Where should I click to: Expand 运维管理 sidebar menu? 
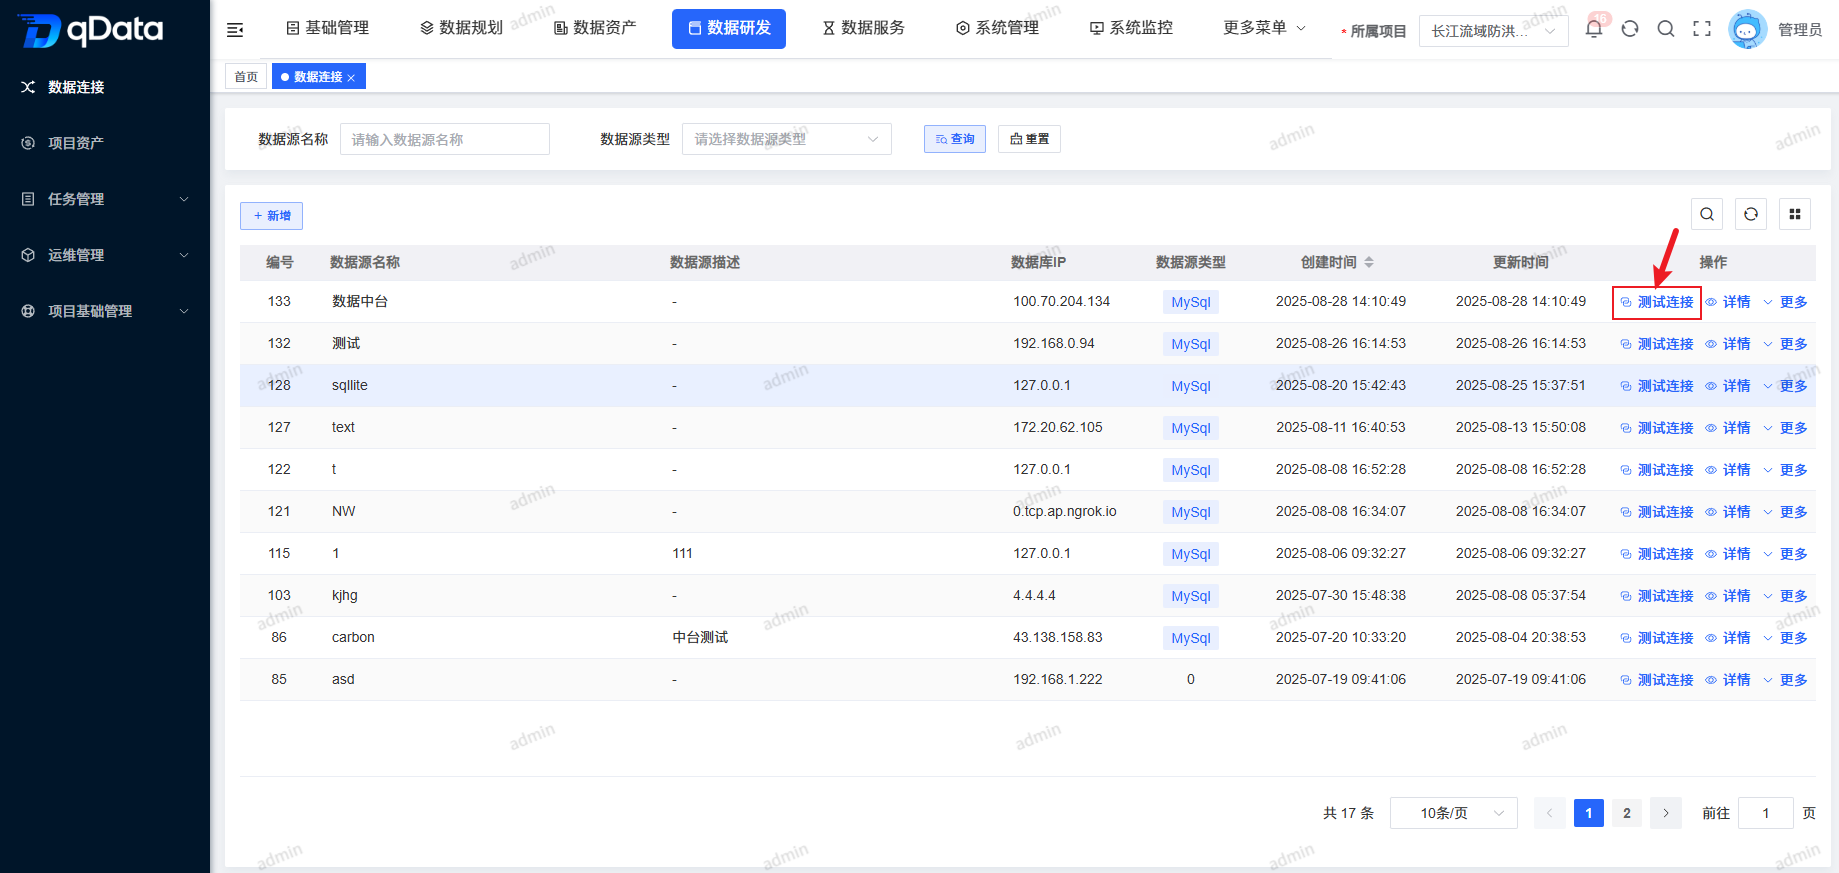tap(105, 255)
